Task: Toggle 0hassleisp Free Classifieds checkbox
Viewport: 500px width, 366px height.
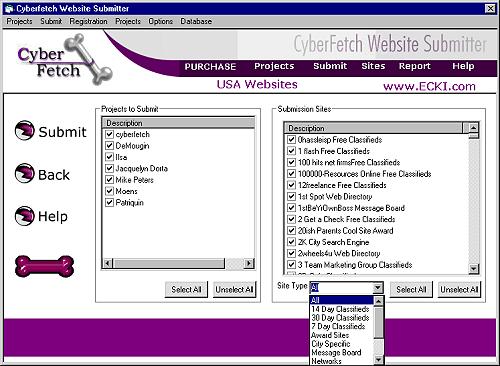Action: (291, 139)
